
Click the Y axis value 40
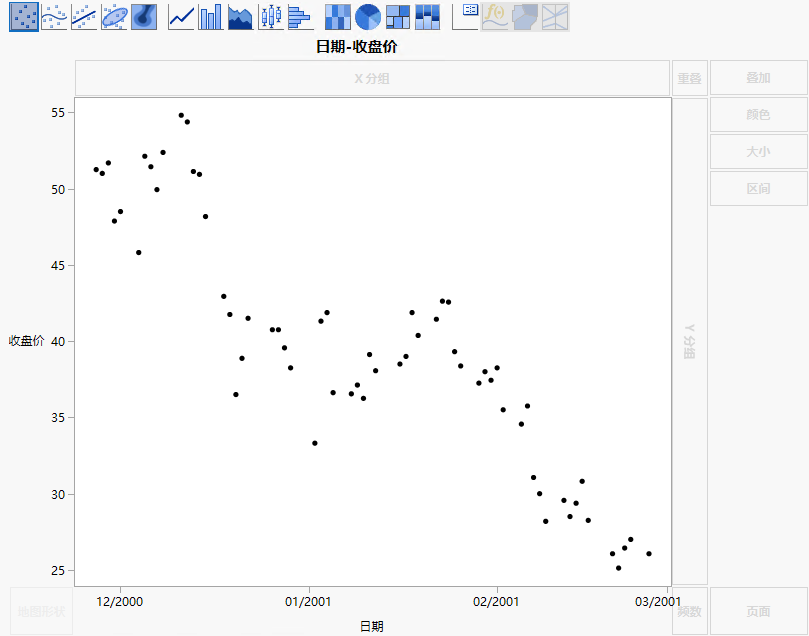tap(58, 341)
